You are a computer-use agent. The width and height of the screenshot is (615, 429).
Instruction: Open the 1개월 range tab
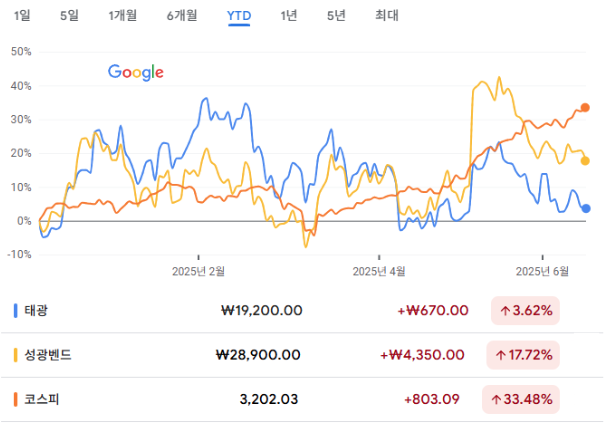pos(122,16)
